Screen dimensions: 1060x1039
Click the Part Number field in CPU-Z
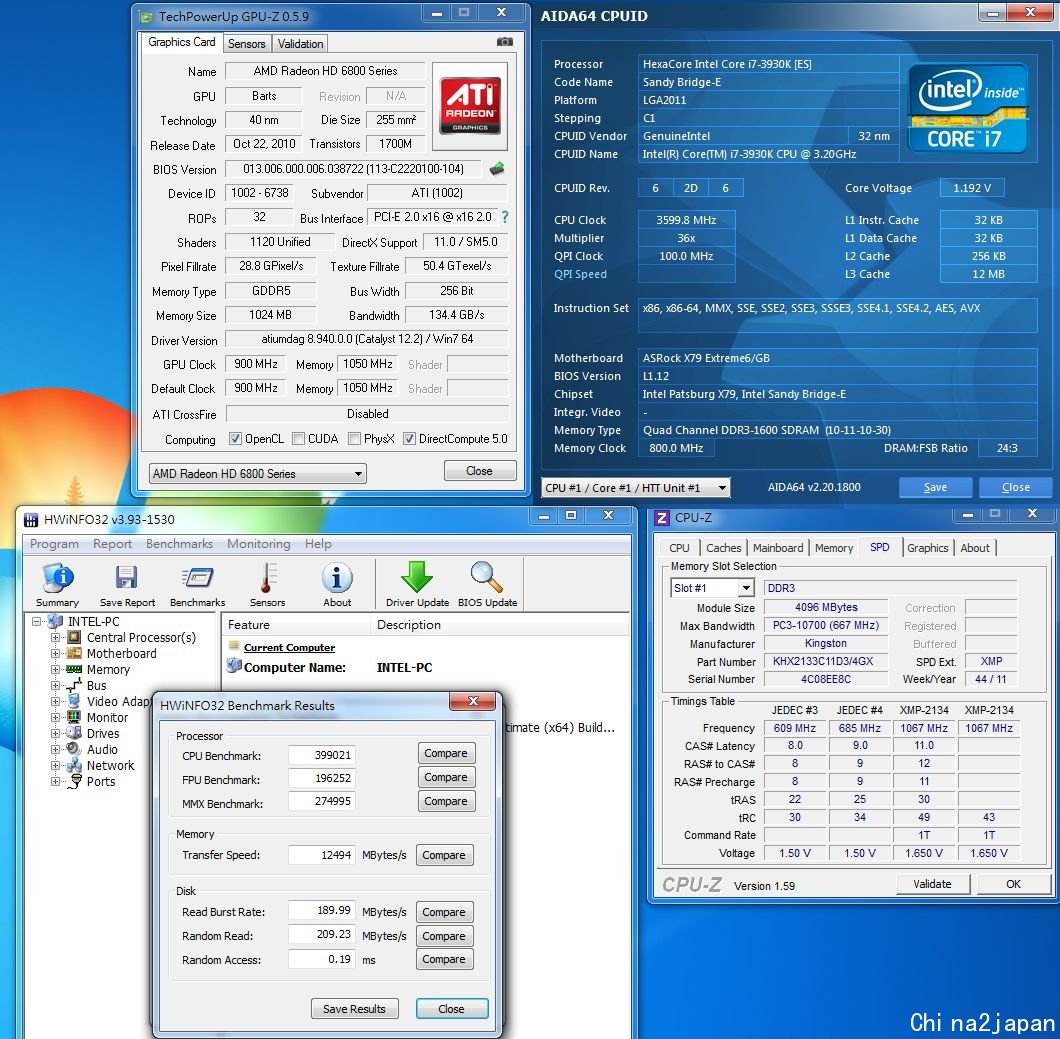point(825,661)
